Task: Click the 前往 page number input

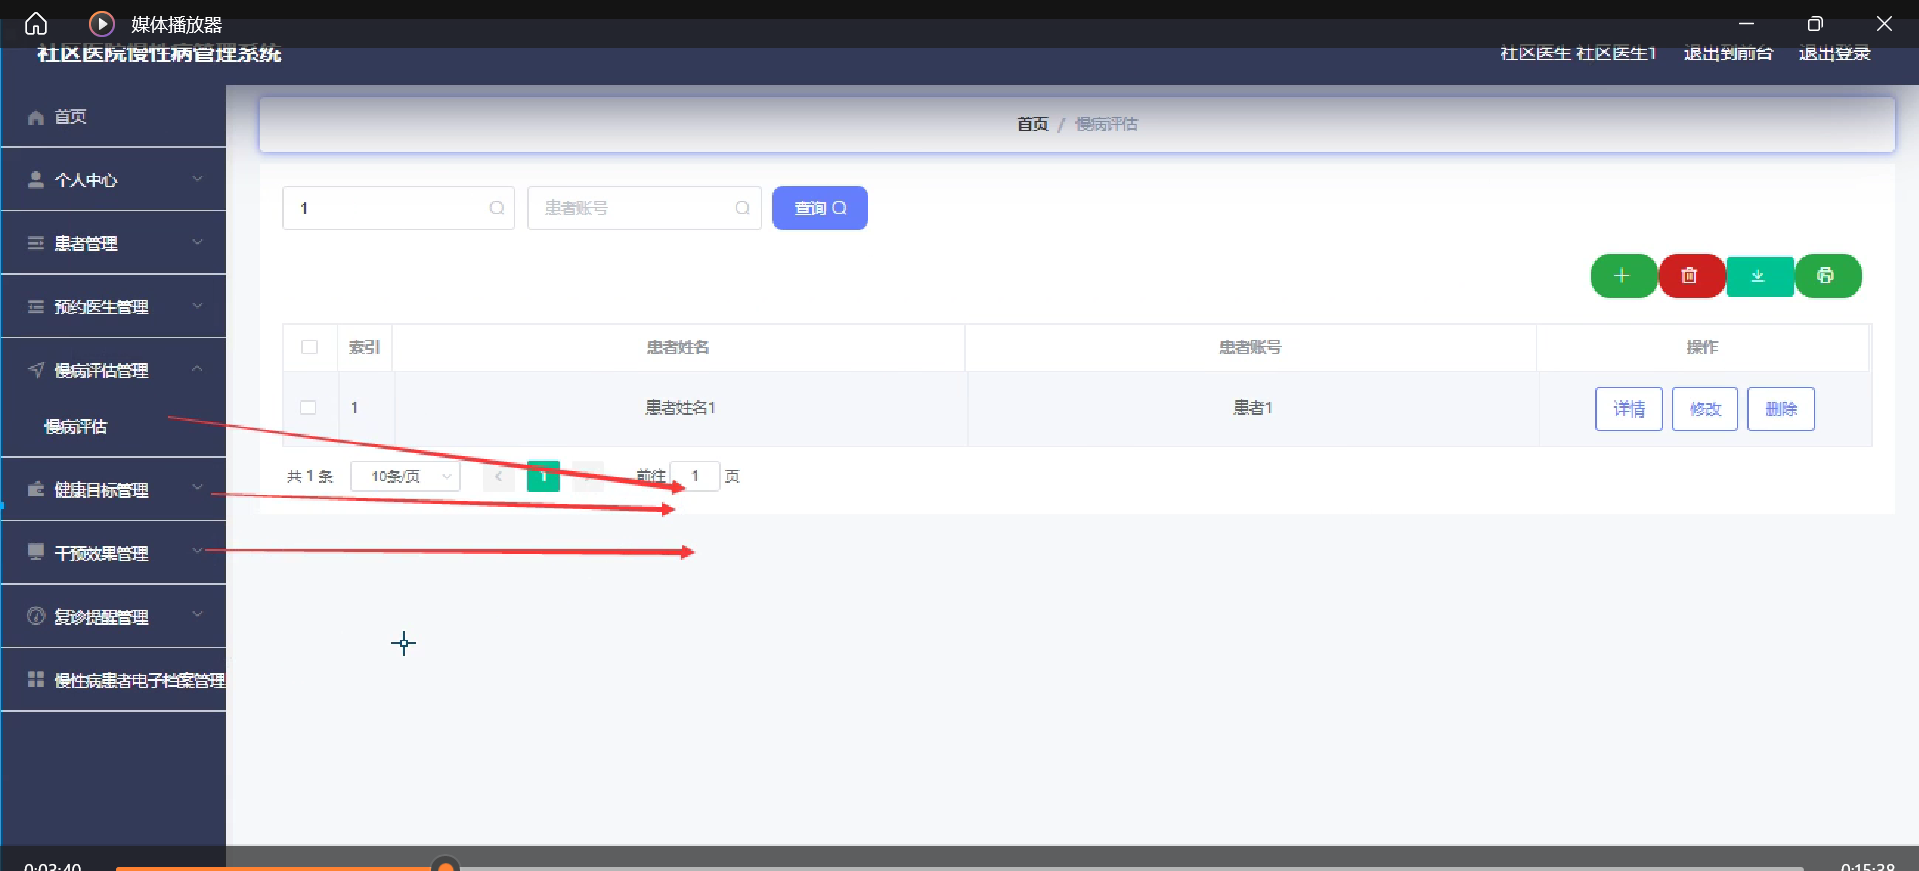Action: click(695, 476)
